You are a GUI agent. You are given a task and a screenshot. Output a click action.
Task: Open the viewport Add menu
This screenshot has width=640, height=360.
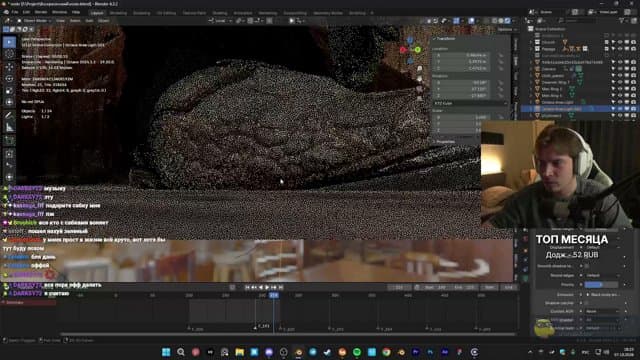89,20
